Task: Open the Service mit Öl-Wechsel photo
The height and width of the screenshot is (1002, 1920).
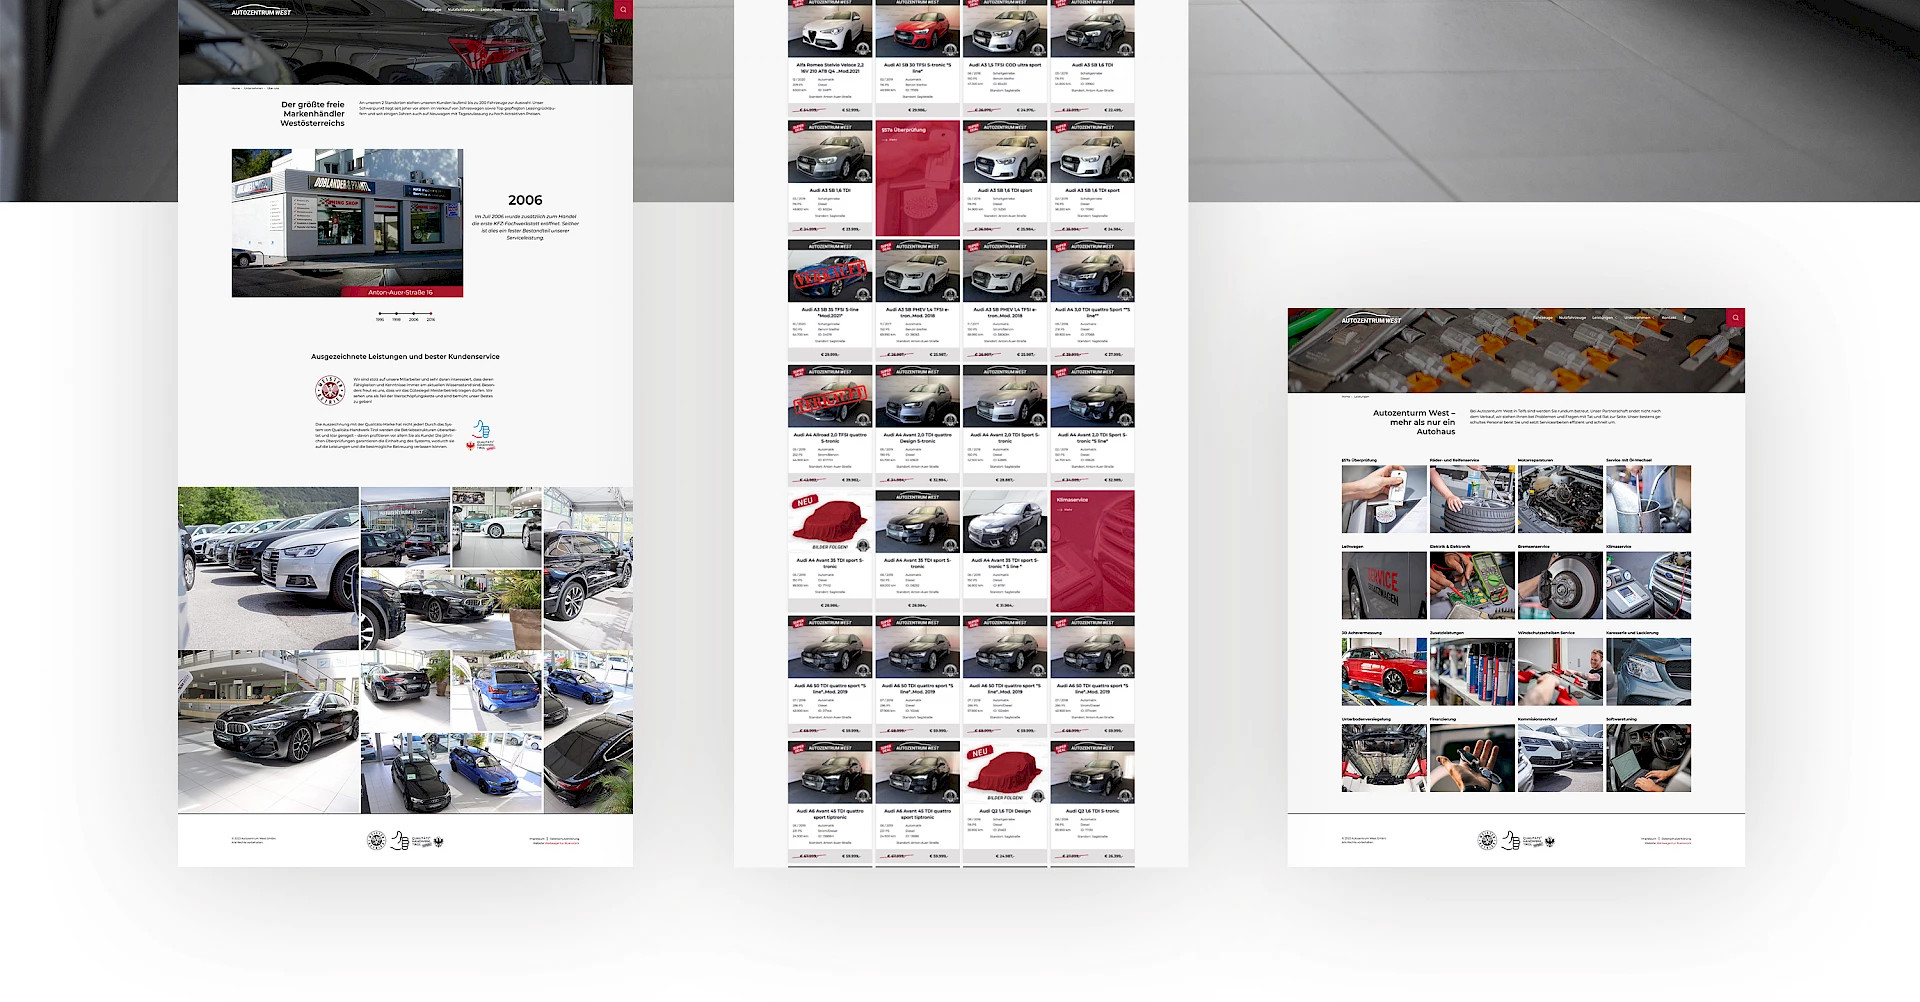Action: click(x=1648, y=499)
